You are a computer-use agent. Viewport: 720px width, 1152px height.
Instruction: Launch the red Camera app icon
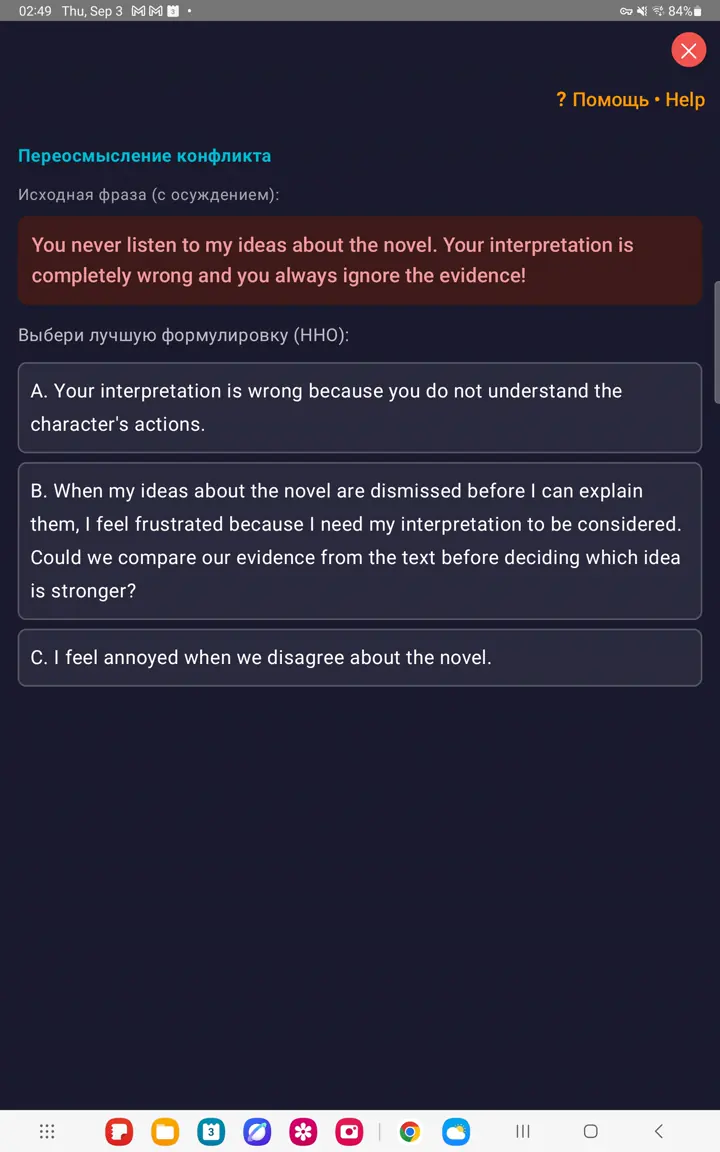pyautogui.click(x=350, y=1131)
